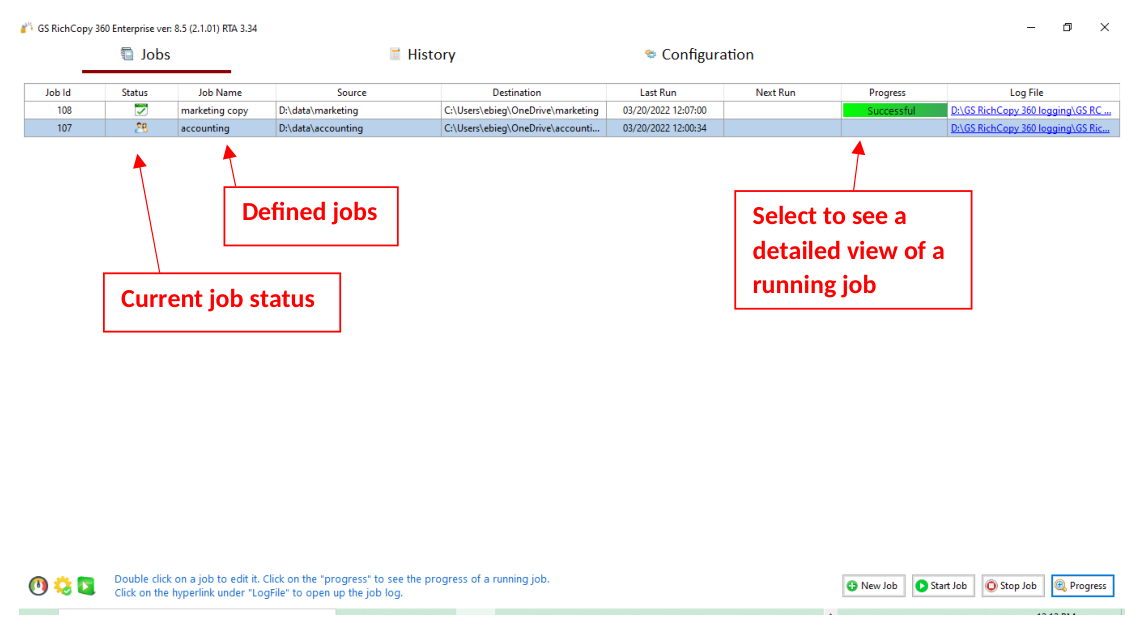Click source 'D:\data\marketing' cell

tap(358, 110)
